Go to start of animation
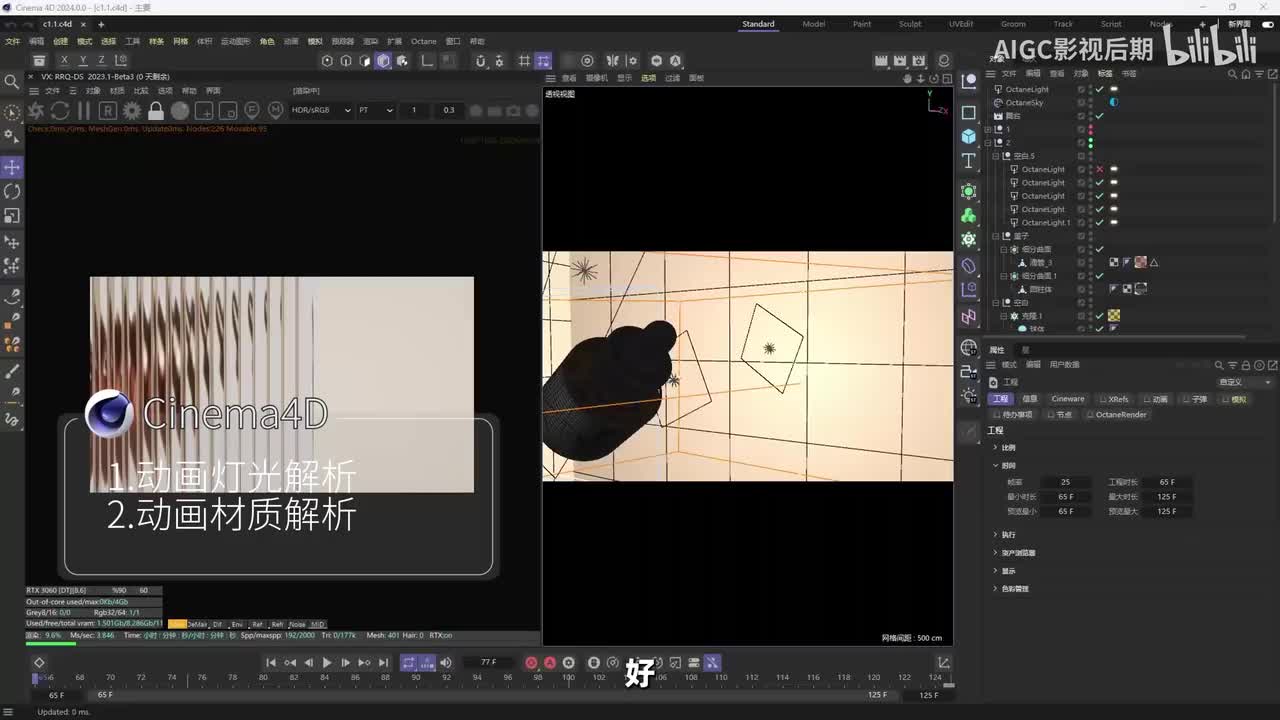The width and height of the screenshot is (1280, 720). click(x=271, y=663)
